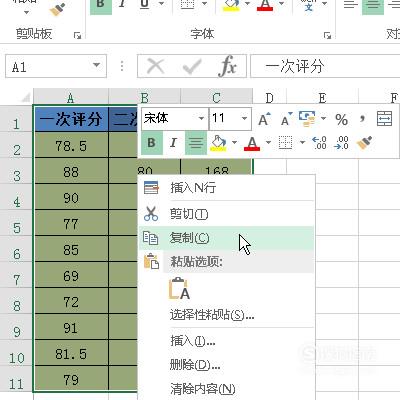Increase font size in mini toolbar
This screenshot has height=400, width=400.
264,119
